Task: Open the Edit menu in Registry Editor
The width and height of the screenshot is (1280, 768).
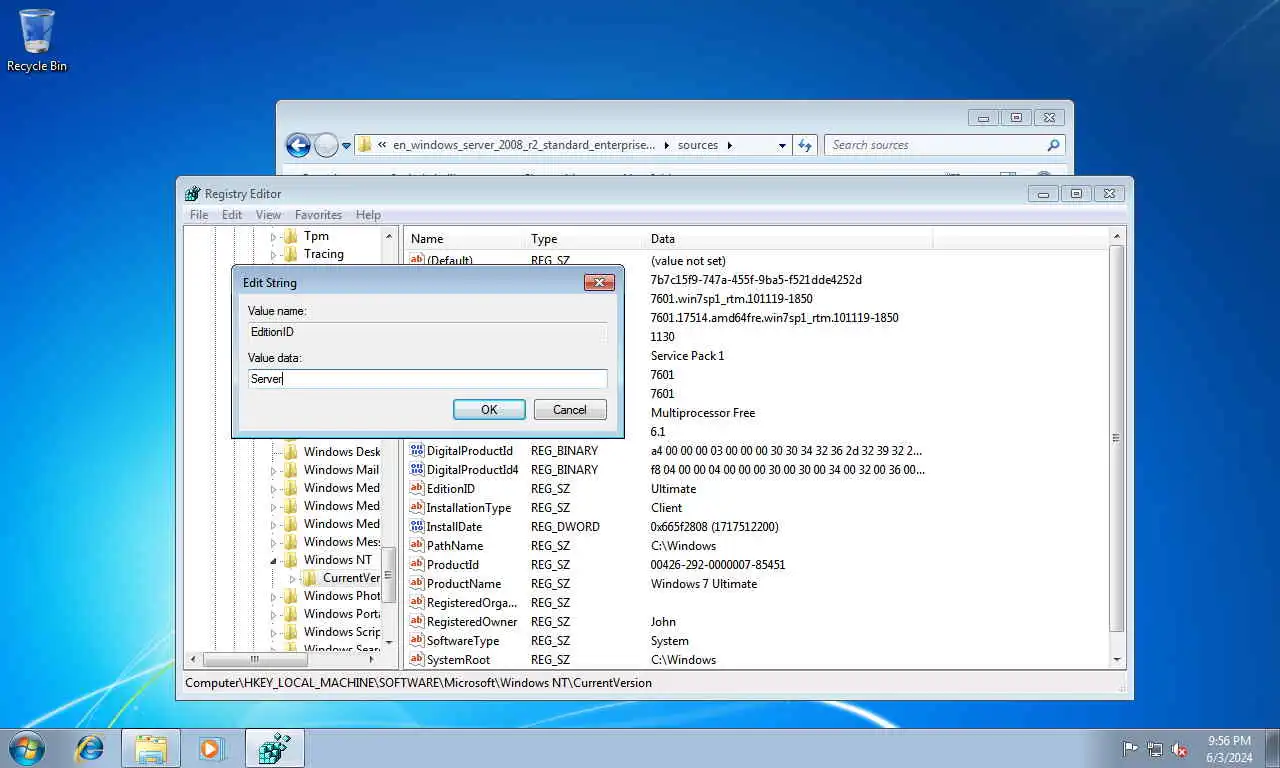Action: 232,215
